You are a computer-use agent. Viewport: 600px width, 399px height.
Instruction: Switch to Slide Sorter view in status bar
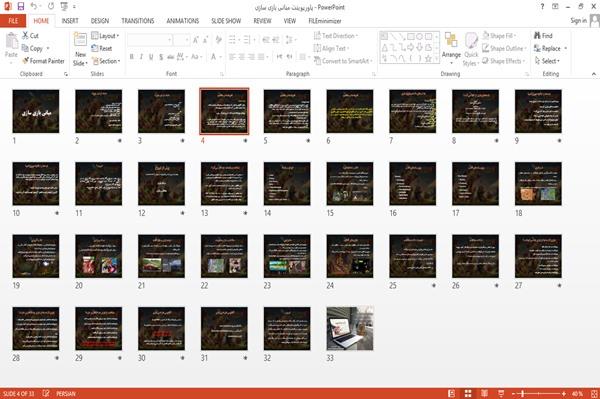tap(468, 394)
